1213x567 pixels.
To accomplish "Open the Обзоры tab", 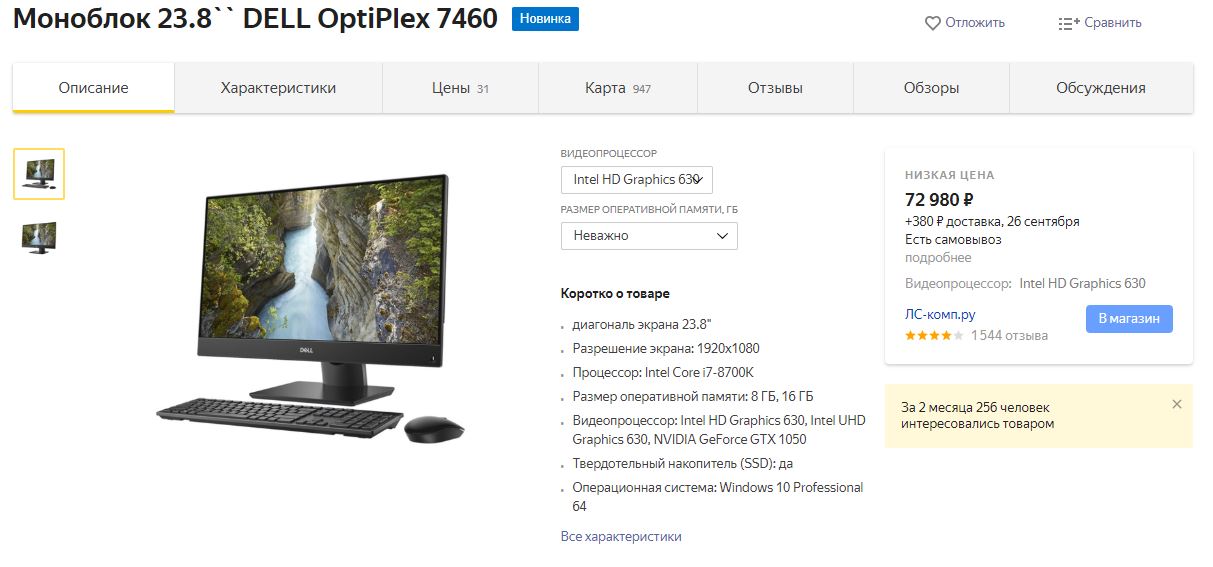I will 931,88.
